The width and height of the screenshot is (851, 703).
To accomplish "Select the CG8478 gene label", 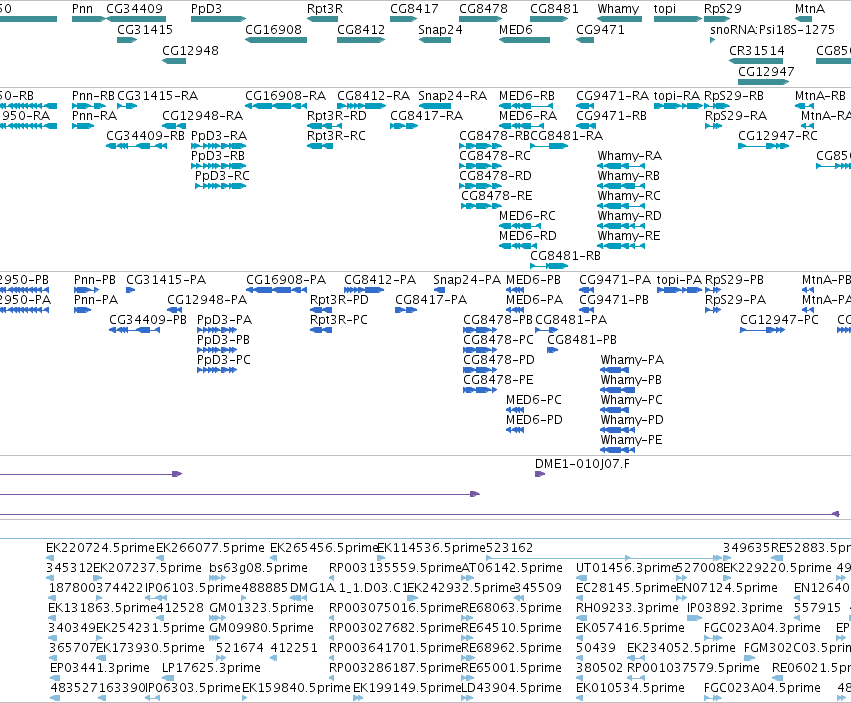I will tap(483, 9).
